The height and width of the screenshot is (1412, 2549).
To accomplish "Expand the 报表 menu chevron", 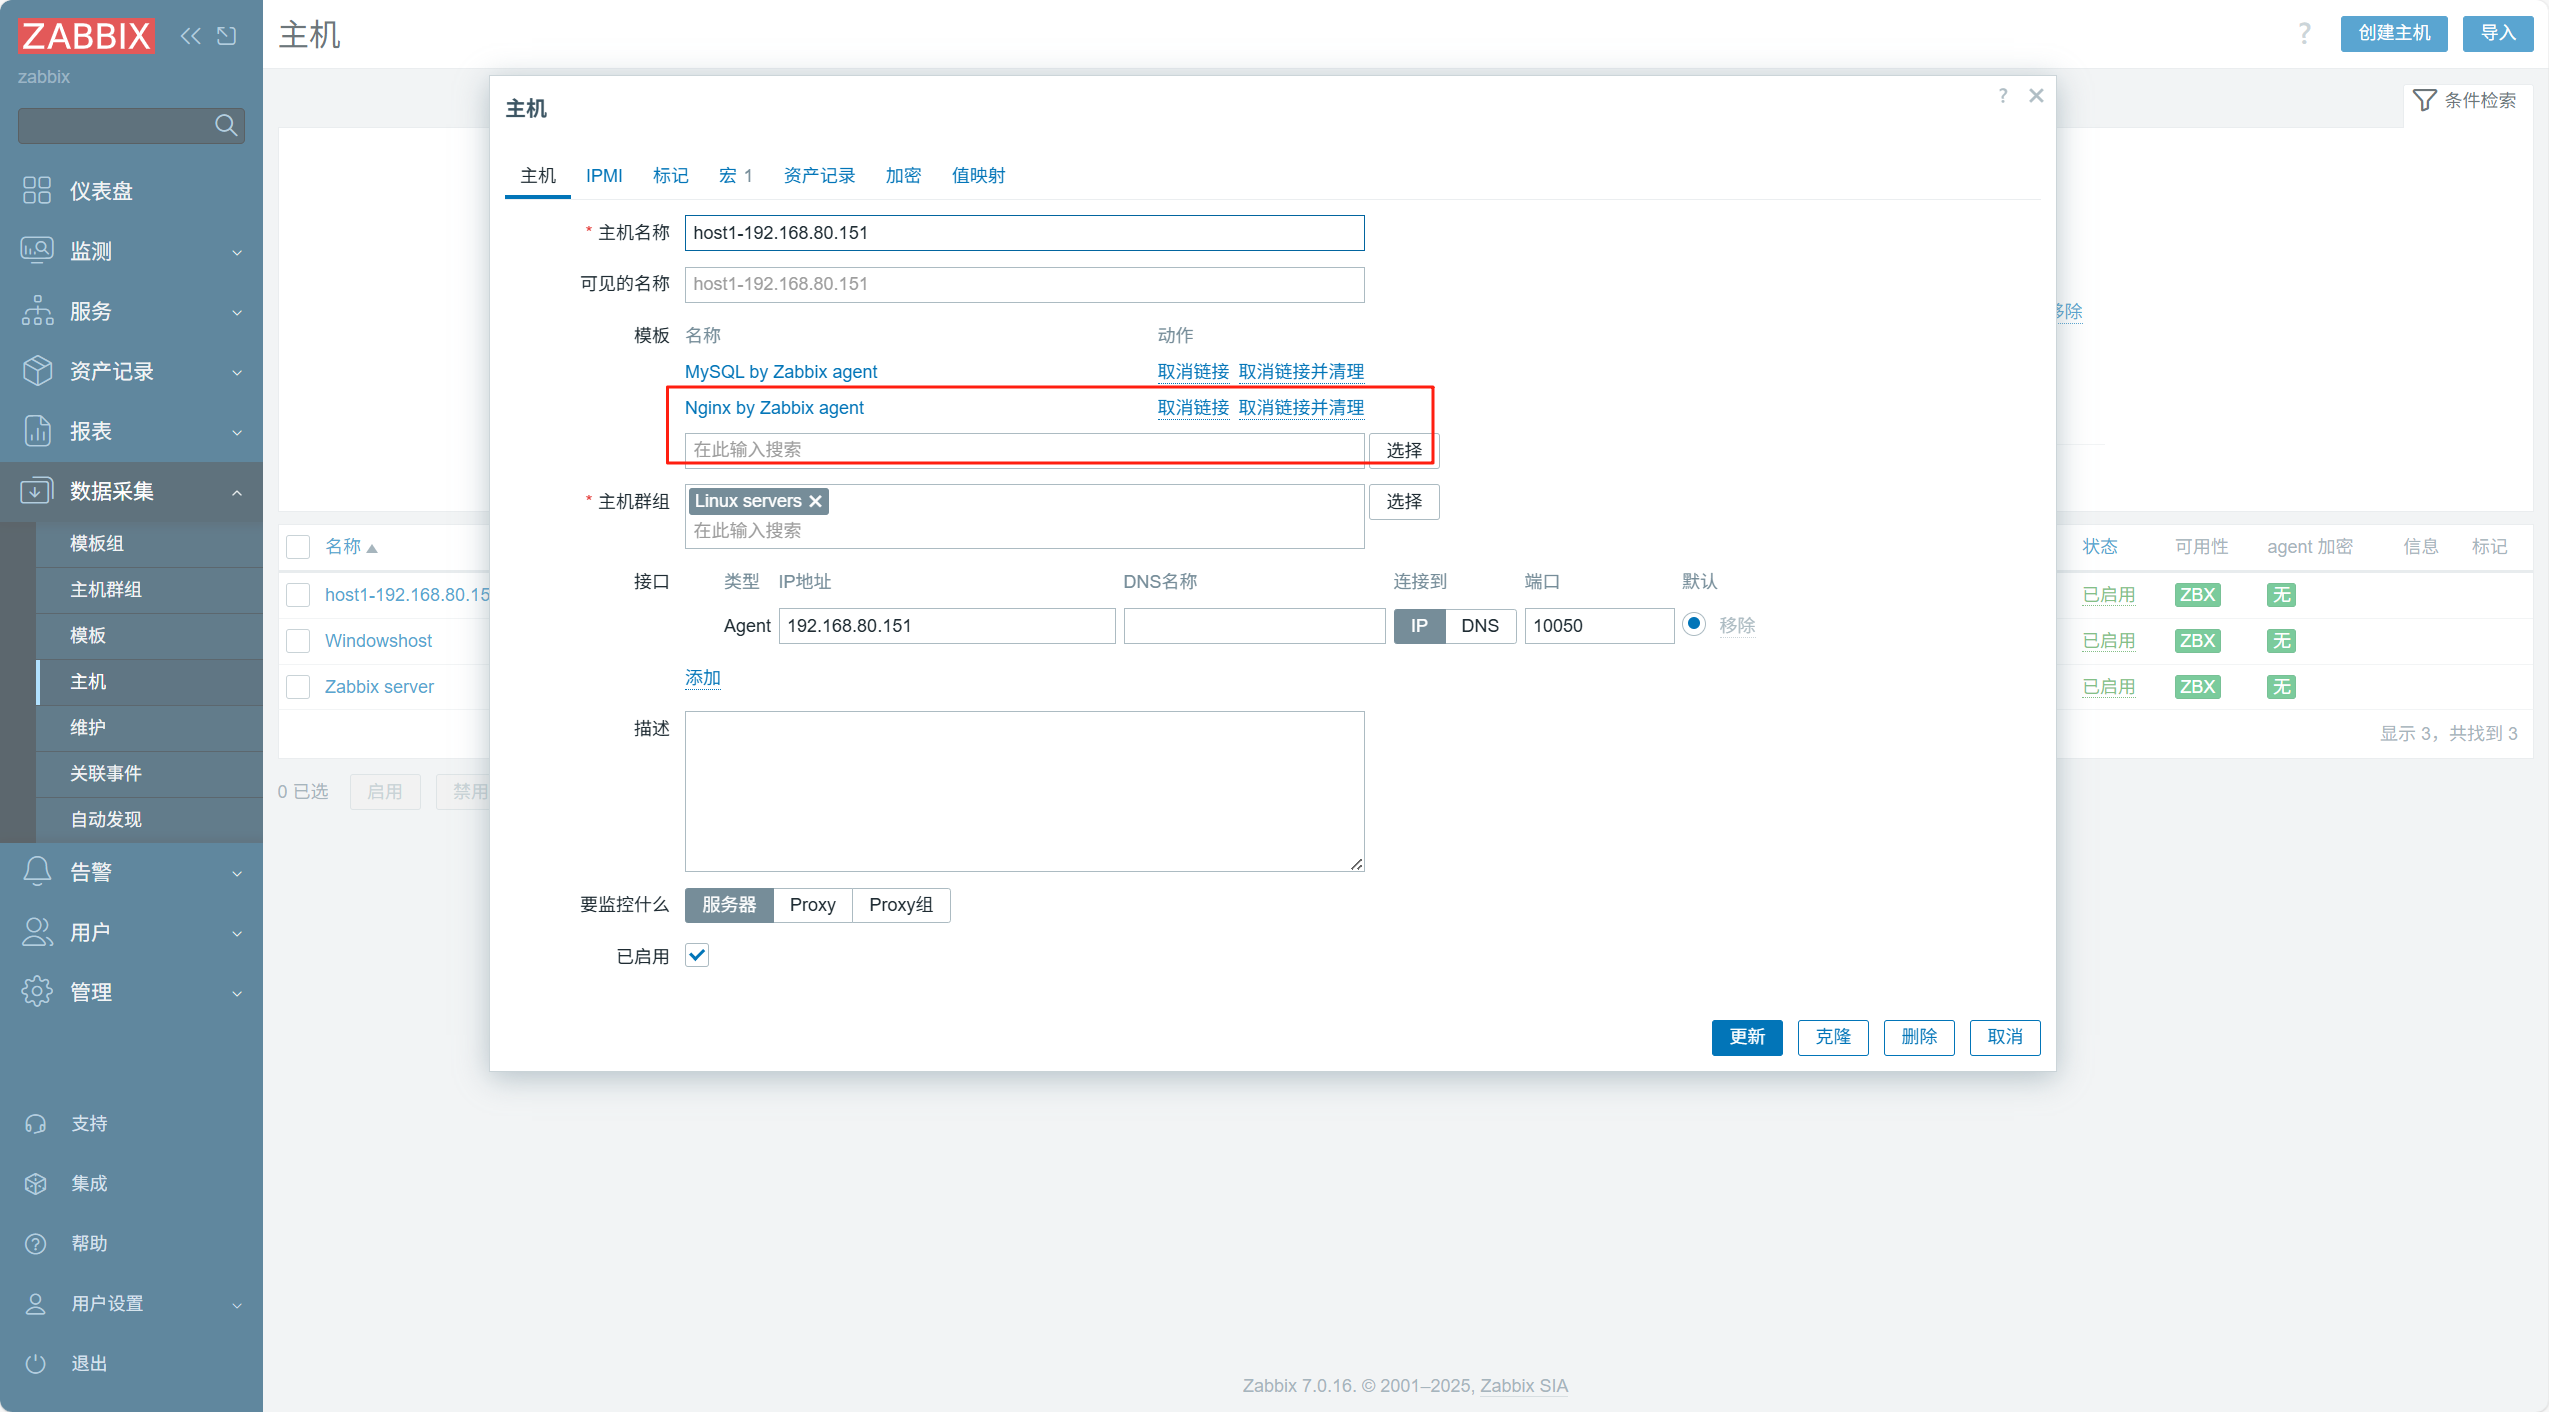I will click(237, 432).
